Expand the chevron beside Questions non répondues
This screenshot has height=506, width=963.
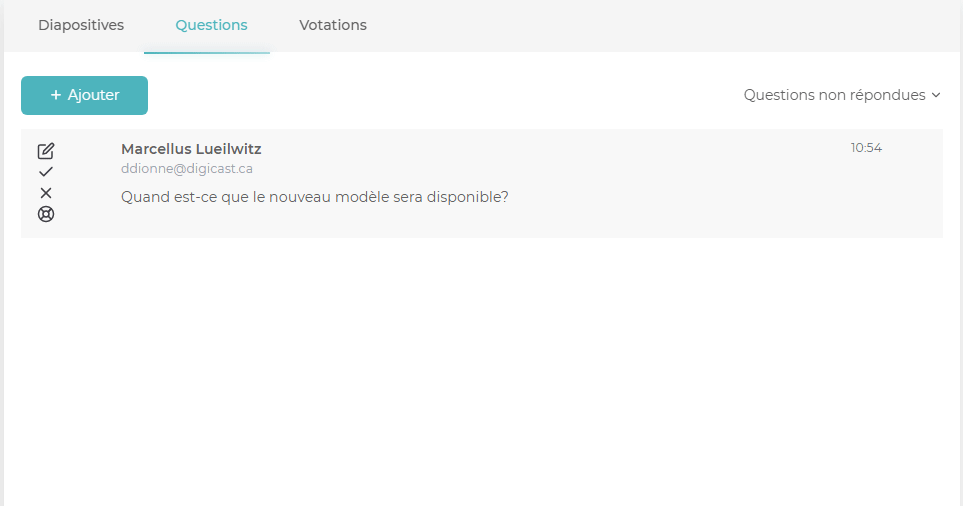(x=936, y=95)
